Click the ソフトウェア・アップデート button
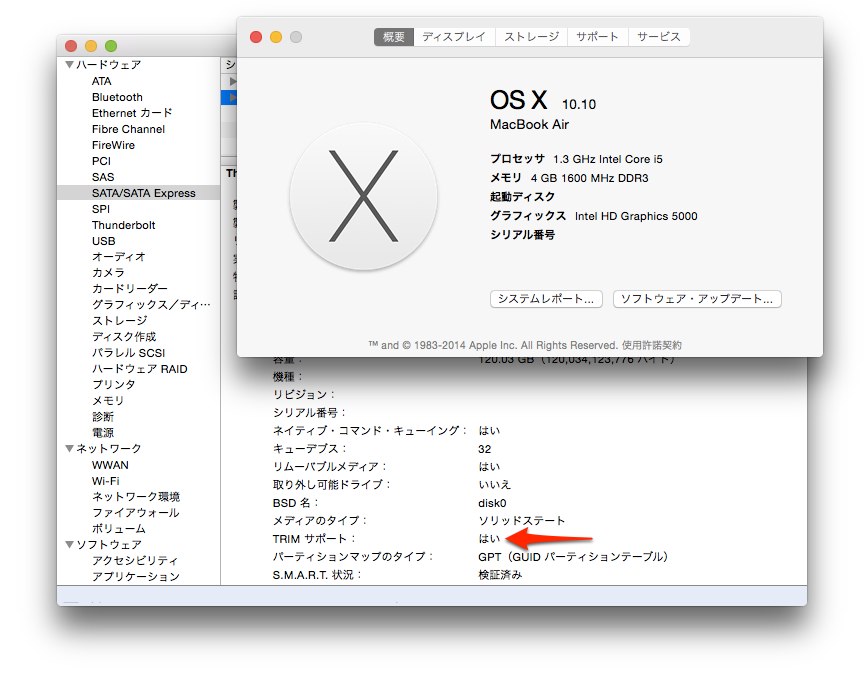 pyautogui.click(x=697, y=299)
